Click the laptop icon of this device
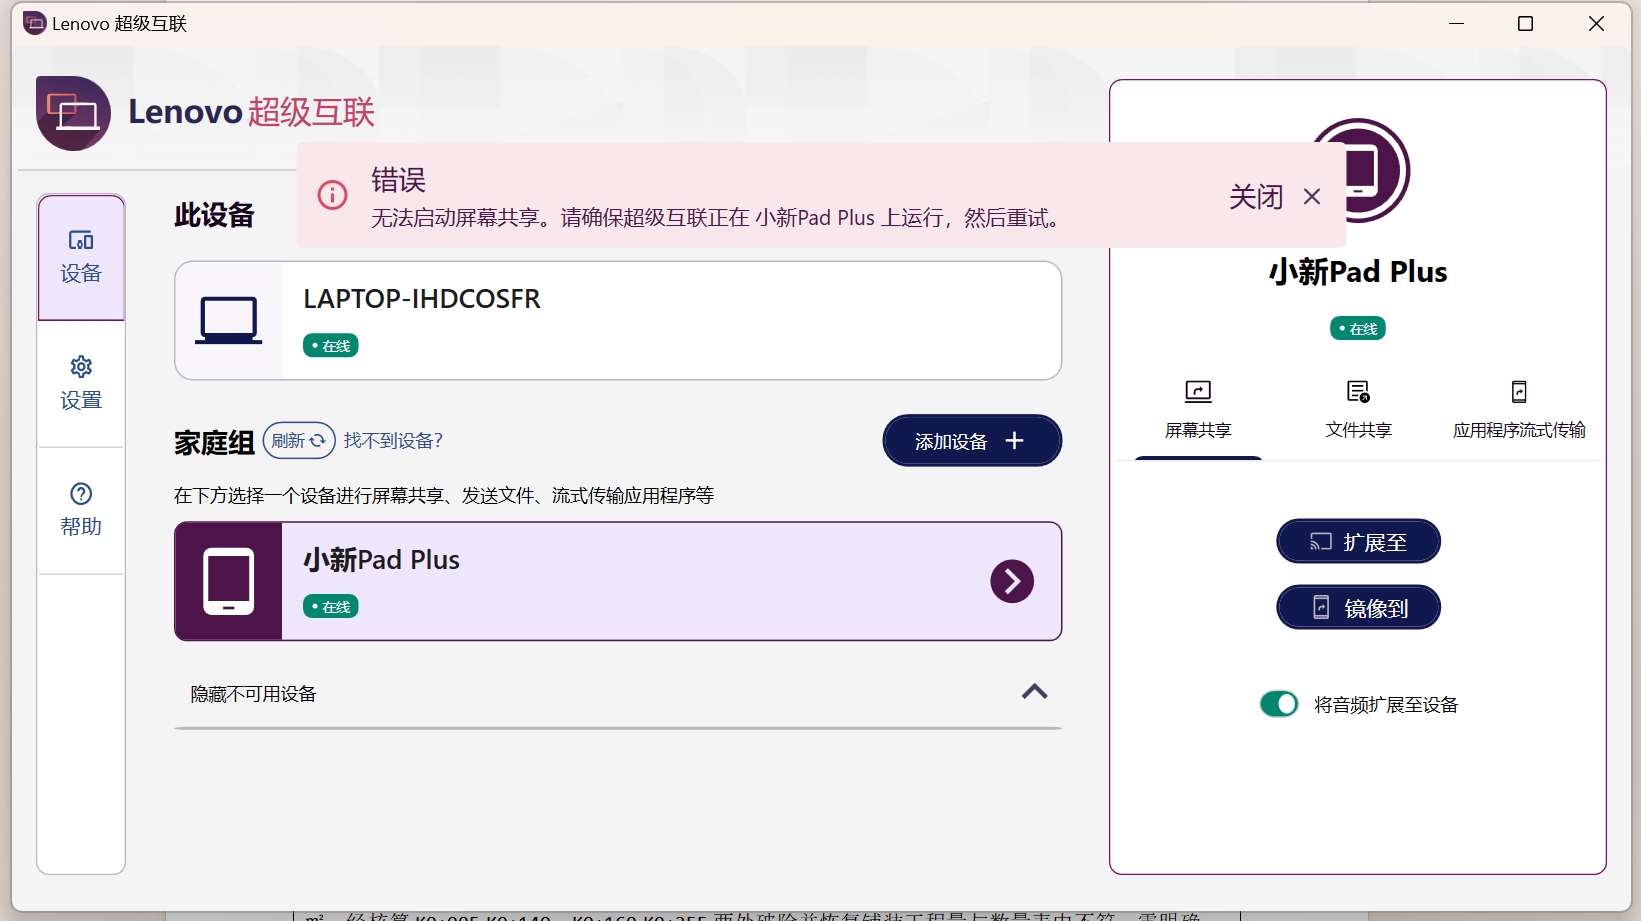 coord(229,321)
